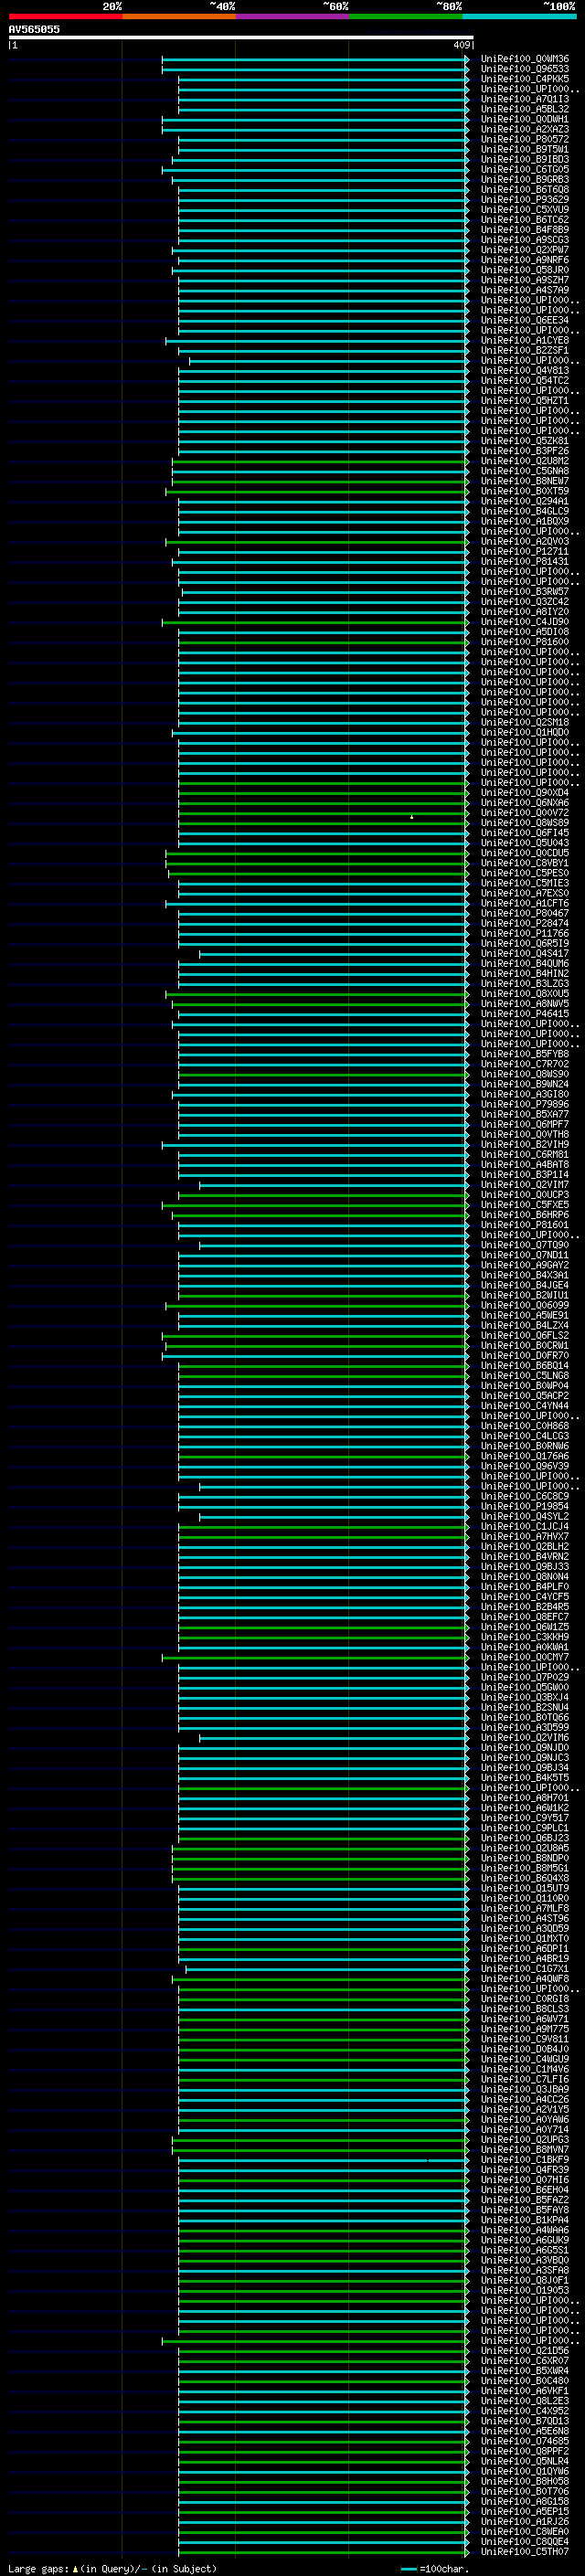This screenshot has width=585, height=2576.
Task: Select hit label UniRef100_C8VBY1
Action: point(525,863)
